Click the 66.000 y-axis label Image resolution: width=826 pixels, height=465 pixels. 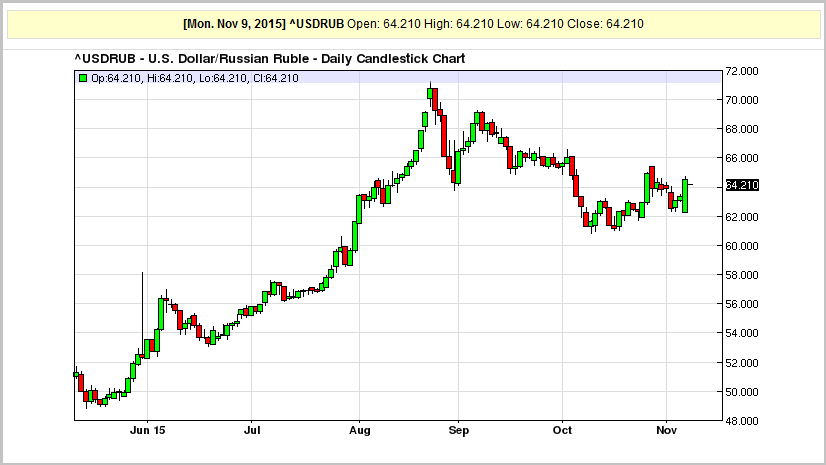click(742, 158)
